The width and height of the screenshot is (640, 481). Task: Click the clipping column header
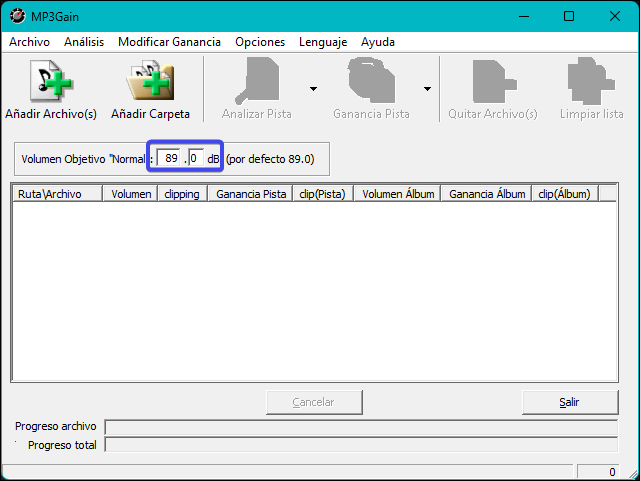(x=182, y=194)
